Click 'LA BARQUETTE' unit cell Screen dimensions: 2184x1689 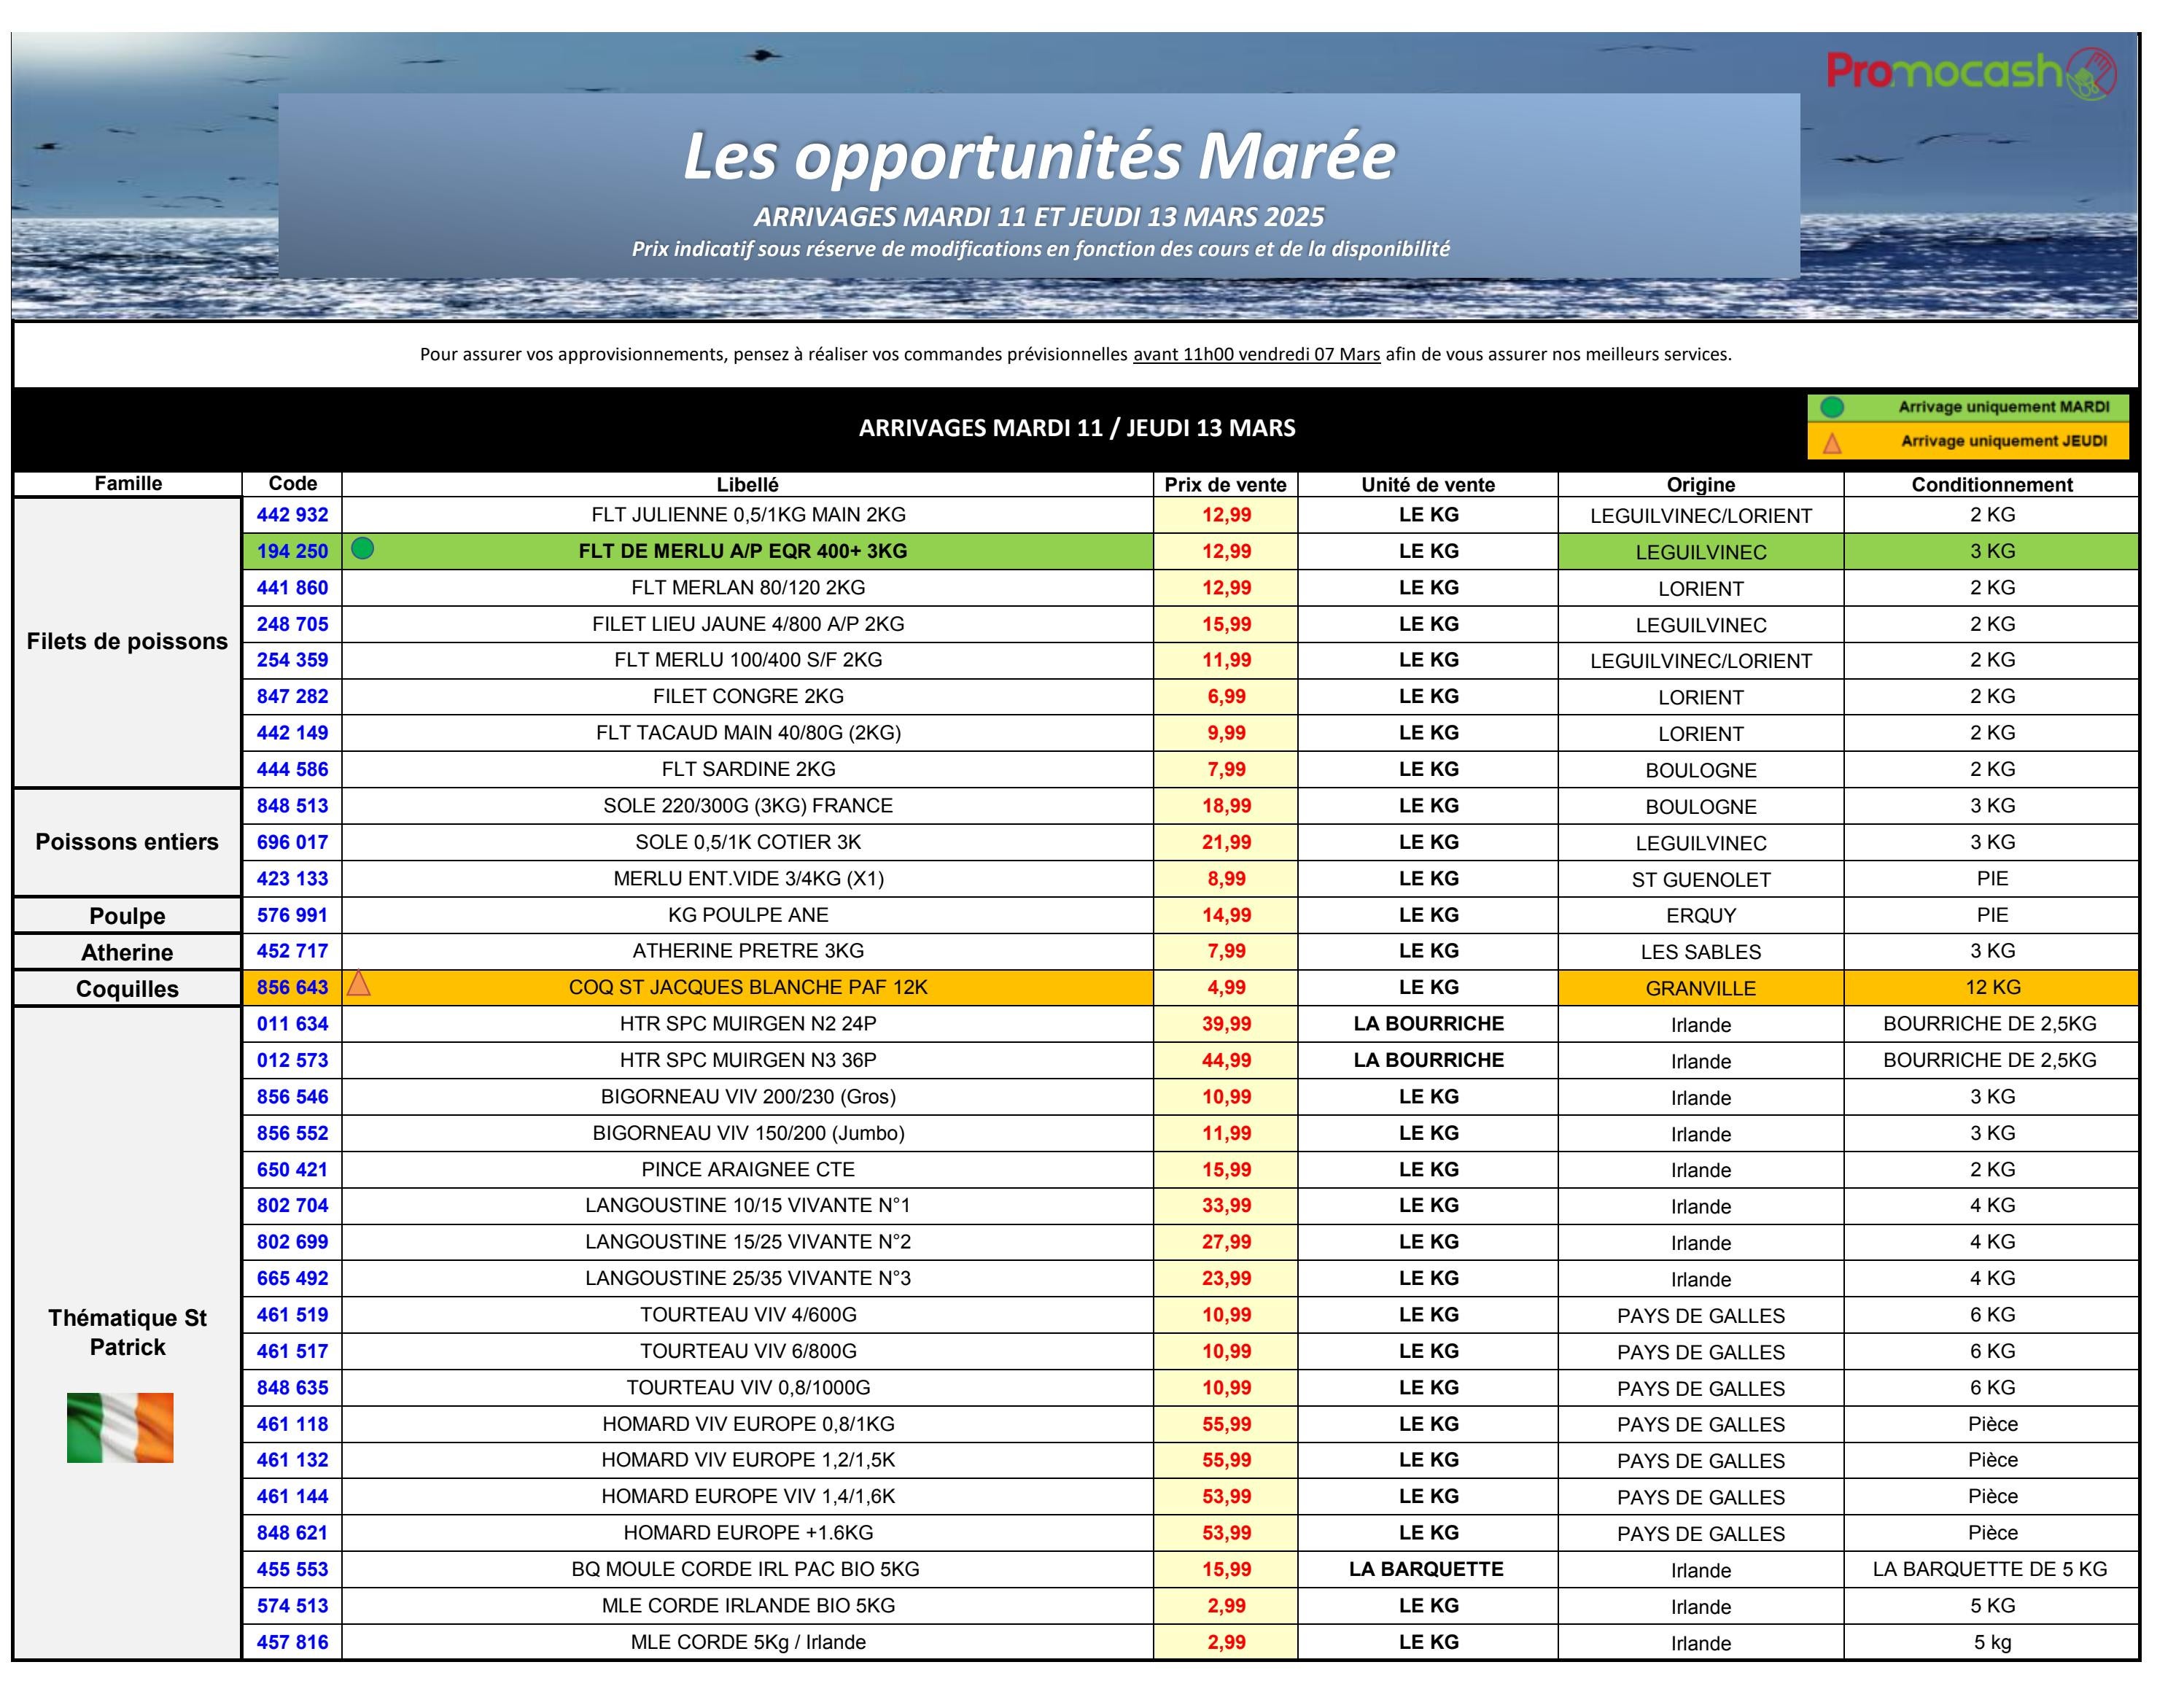[1426, 1569]
